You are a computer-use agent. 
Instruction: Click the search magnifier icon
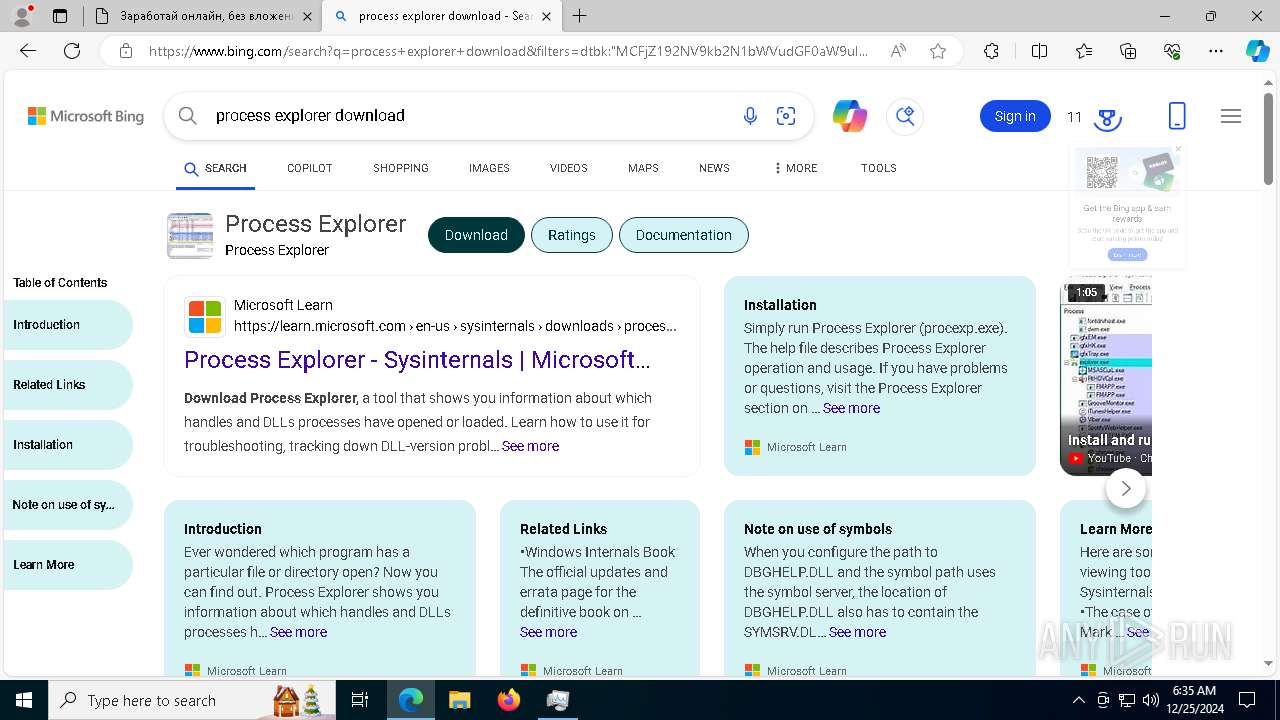(188, 116)
